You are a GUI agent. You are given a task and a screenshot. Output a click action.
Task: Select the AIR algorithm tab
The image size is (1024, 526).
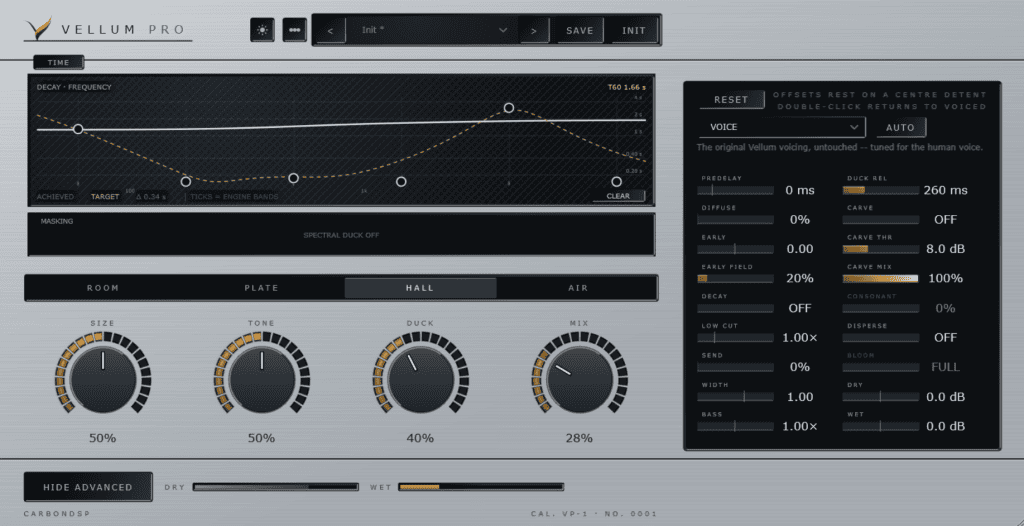[578, 288]
